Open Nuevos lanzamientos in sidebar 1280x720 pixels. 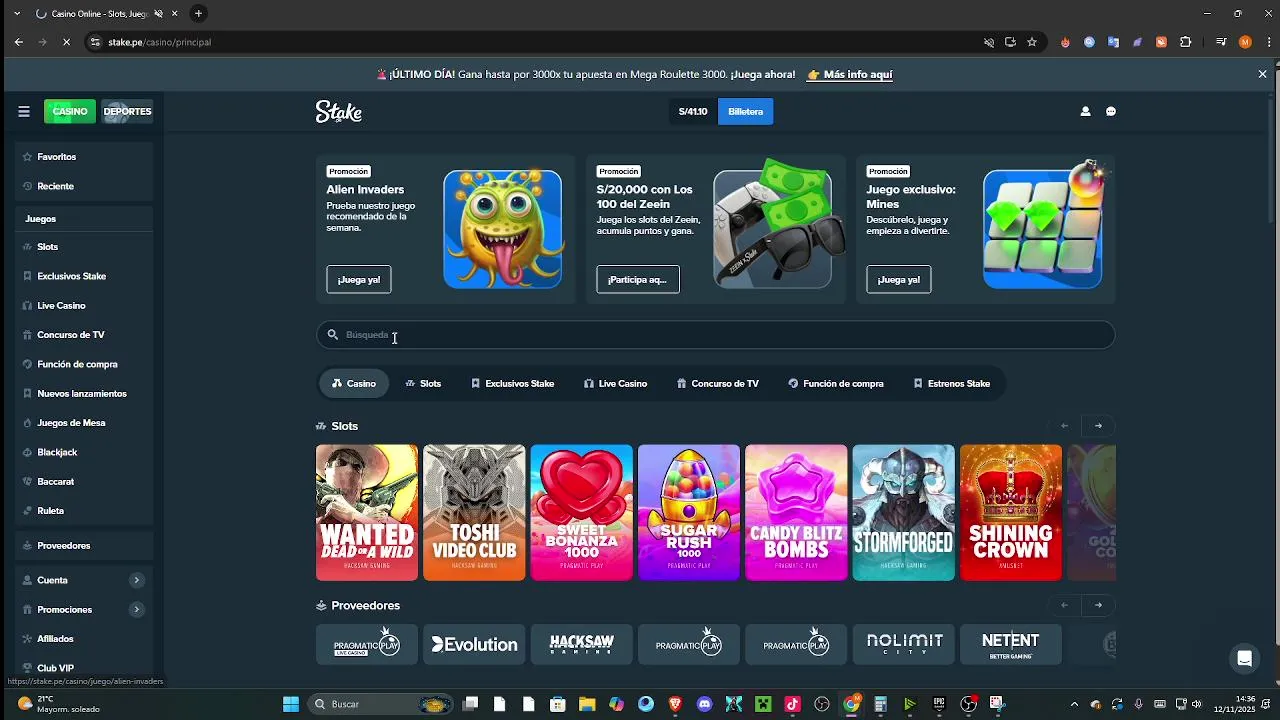point(85,393)
